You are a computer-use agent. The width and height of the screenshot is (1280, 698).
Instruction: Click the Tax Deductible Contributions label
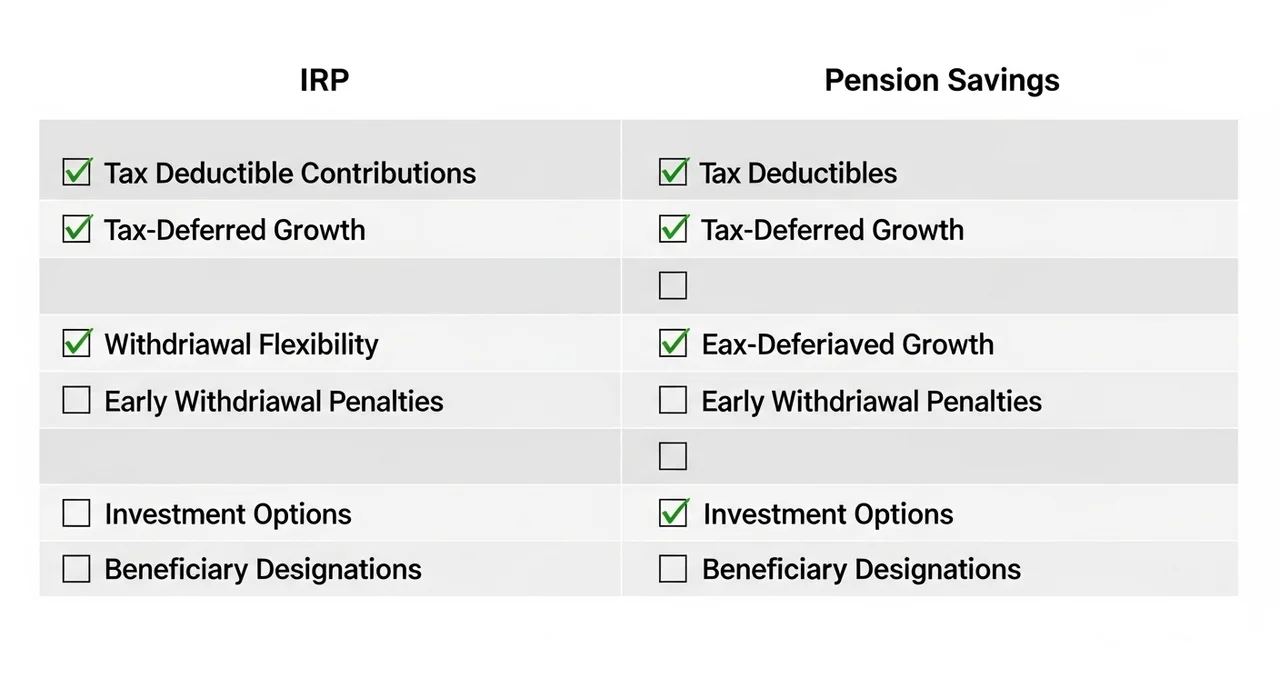click(x=290, y=173)
